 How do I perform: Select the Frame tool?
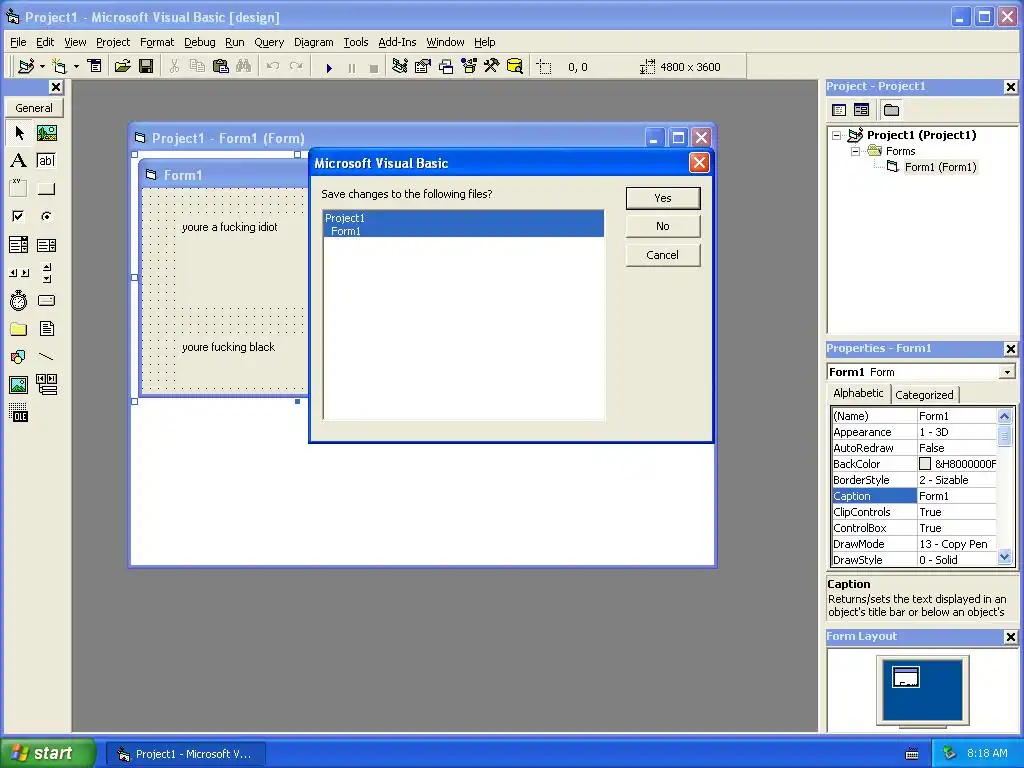pyautogui.click(x=19, y=189)
